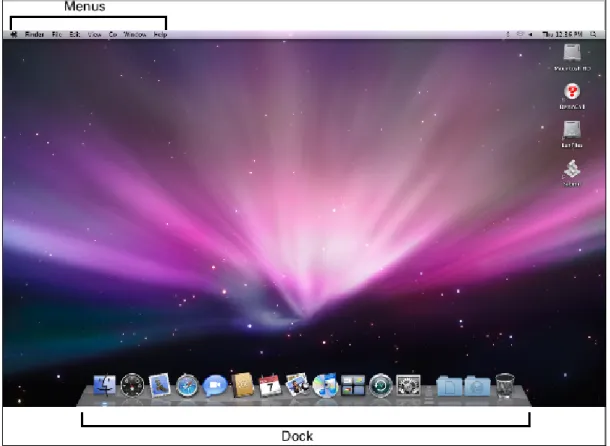Open Spaces four-pane icon in Dock
Screen dimensions: 610x446
click(353, 385)
